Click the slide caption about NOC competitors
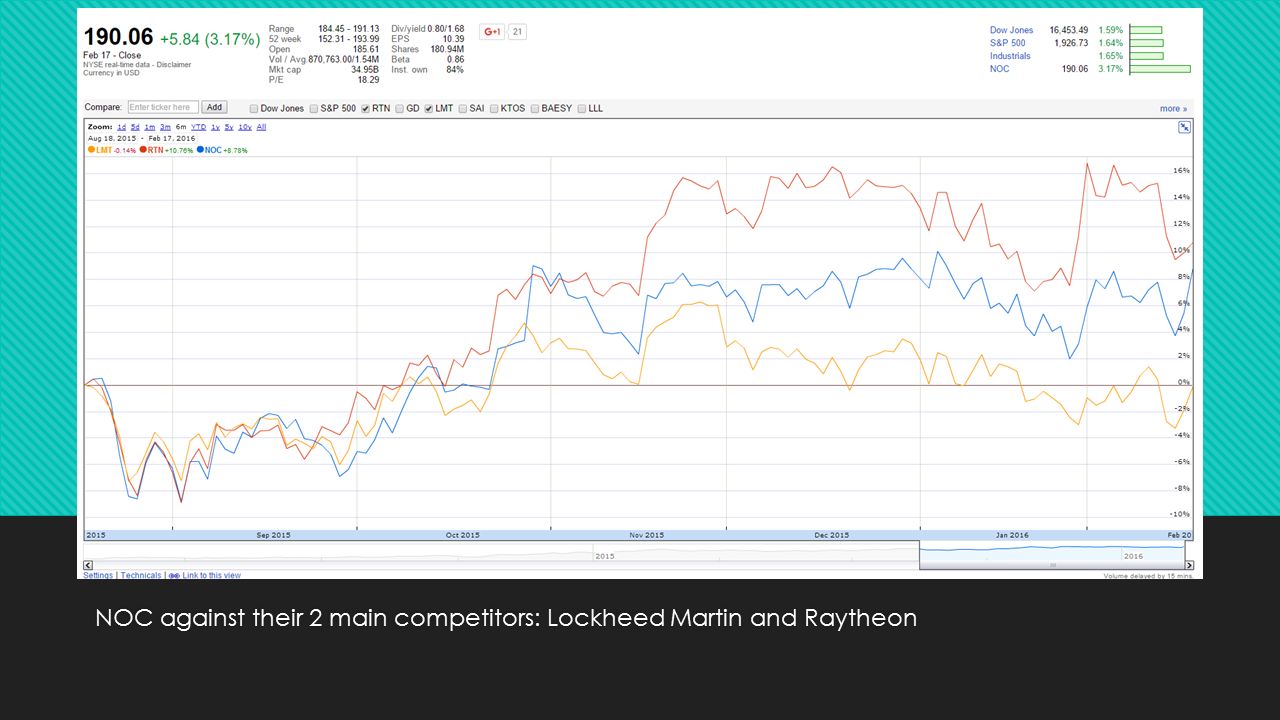The height and width of the screenshot is (720, 1280). tap(506, 618)
